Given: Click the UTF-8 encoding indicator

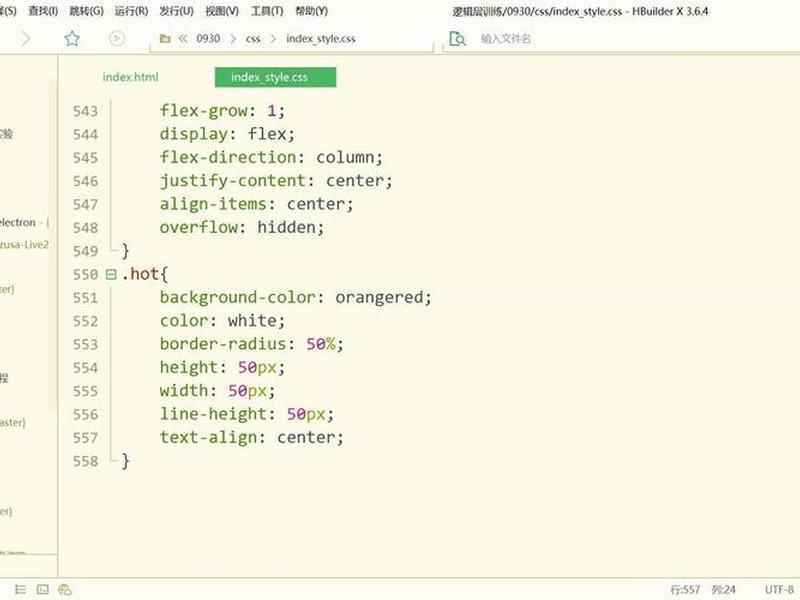Looking at the screenshot, I should [x=779, y=590].
